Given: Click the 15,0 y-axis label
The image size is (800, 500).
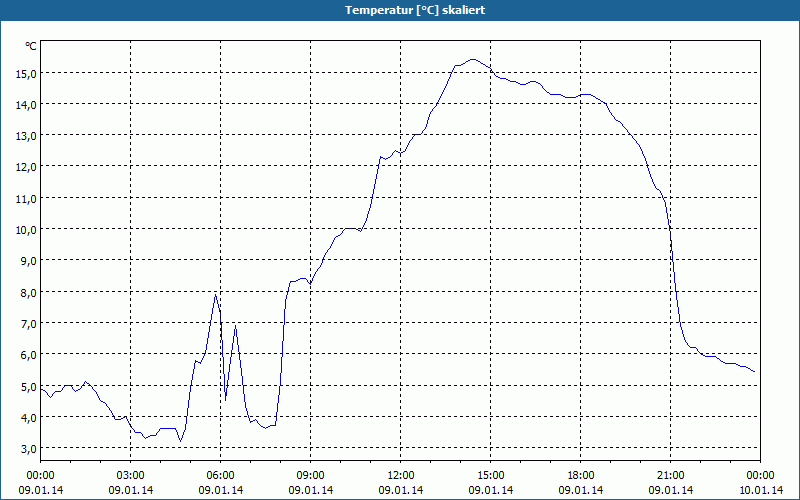Looking at the screenshot, I should tap(26, 73).
